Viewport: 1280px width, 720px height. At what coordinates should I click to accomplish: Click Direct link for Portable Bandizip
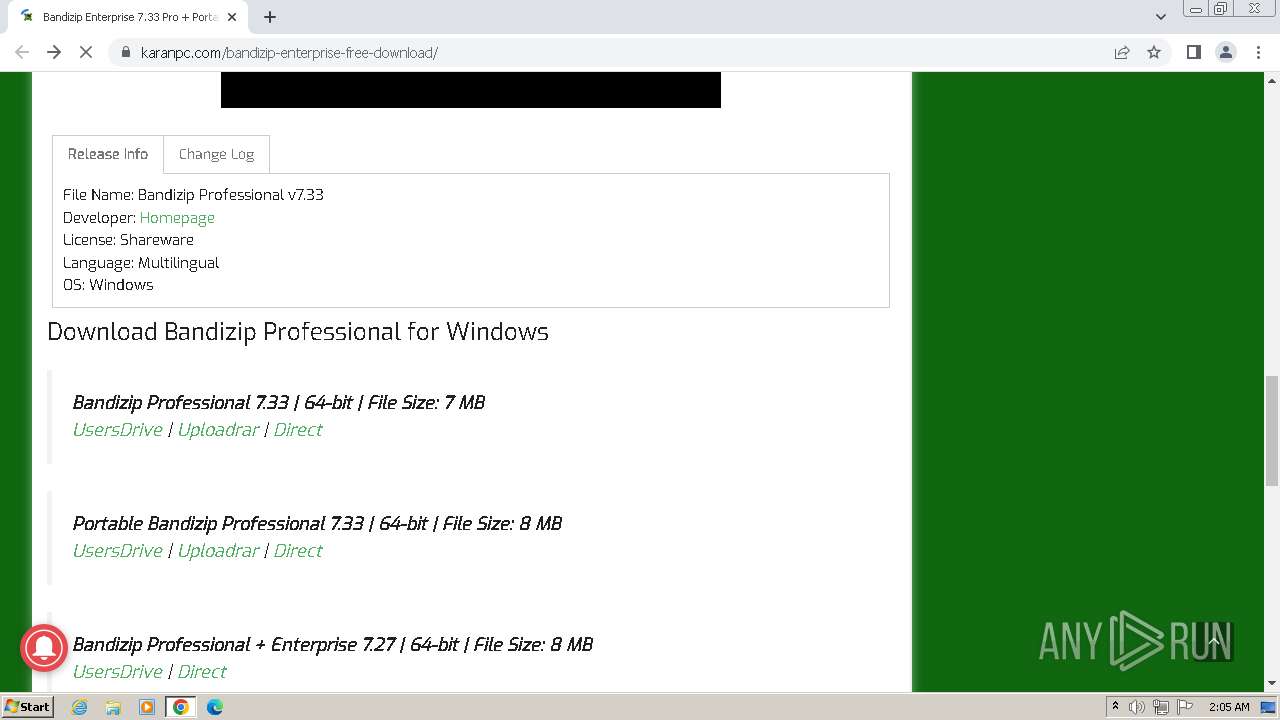[x=298, y=551]
